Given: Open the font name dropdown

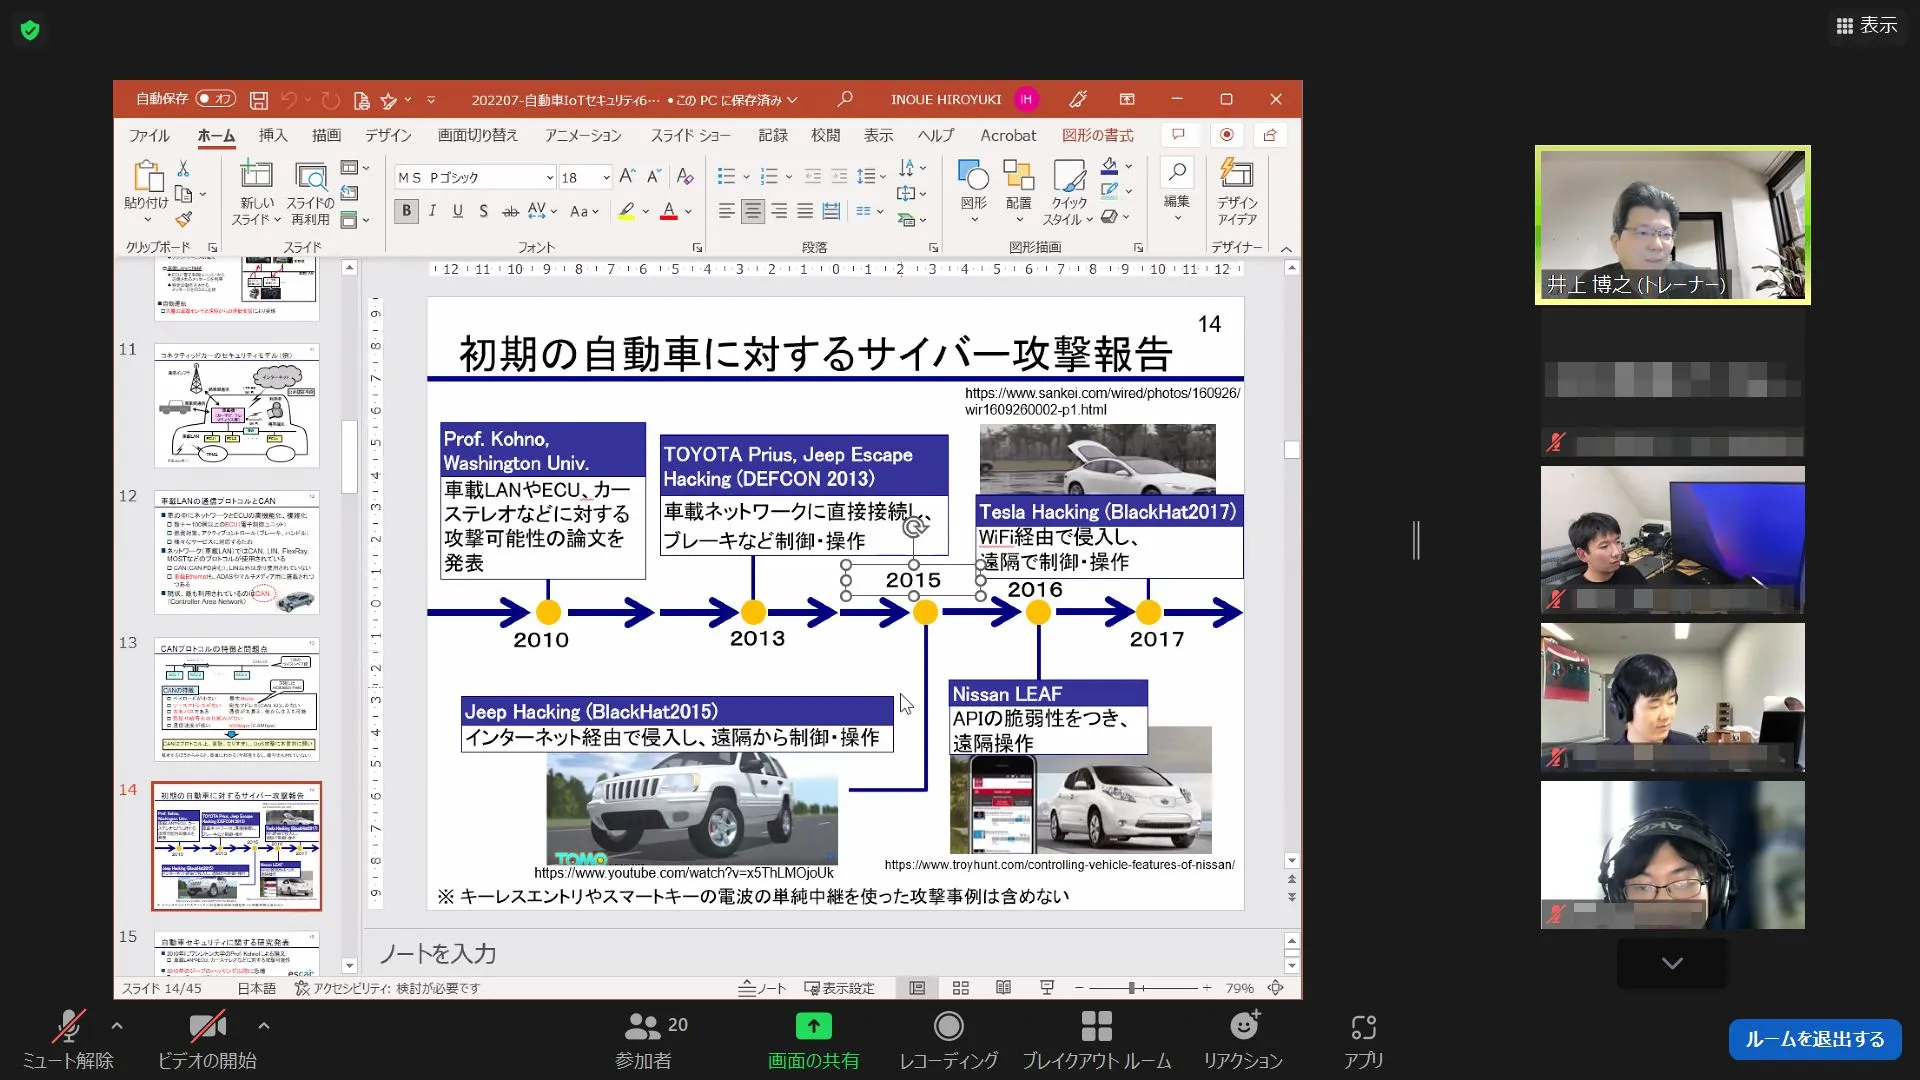Looking at the screenshot, I should coord(550,178).
